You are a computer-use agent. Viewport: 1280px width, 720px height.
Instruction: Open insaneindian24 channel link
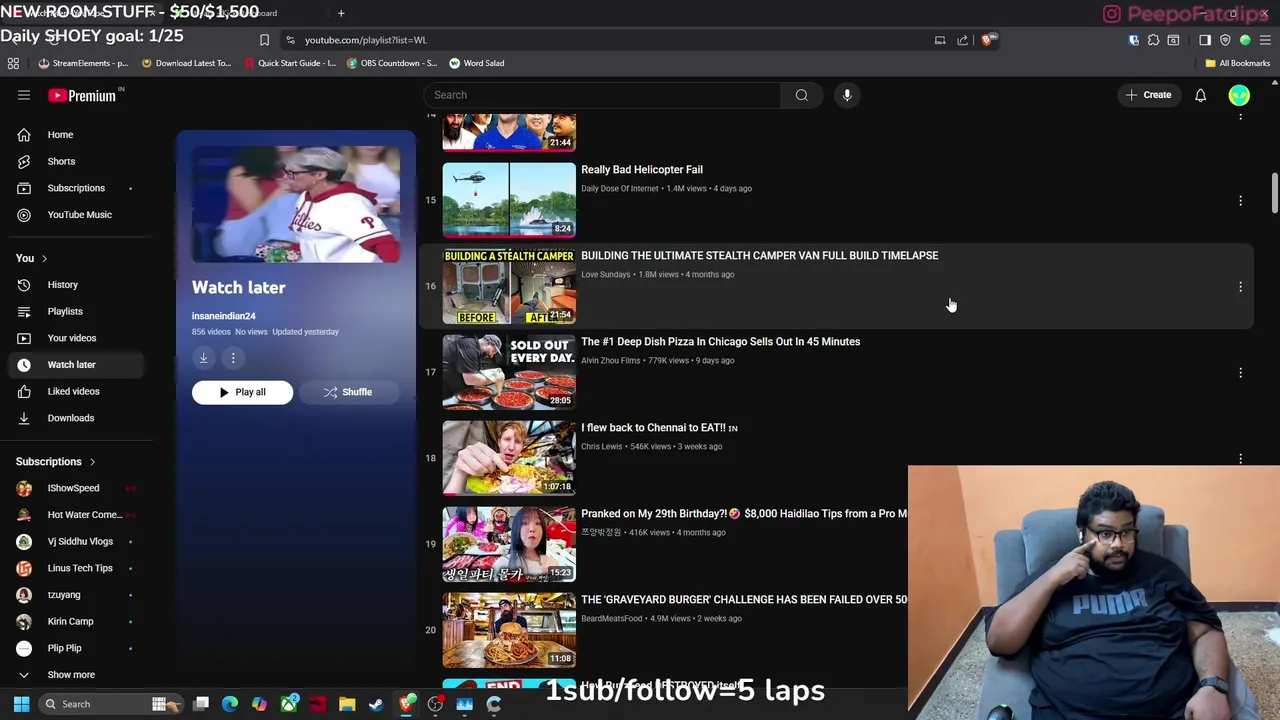(x=223, y=316)
